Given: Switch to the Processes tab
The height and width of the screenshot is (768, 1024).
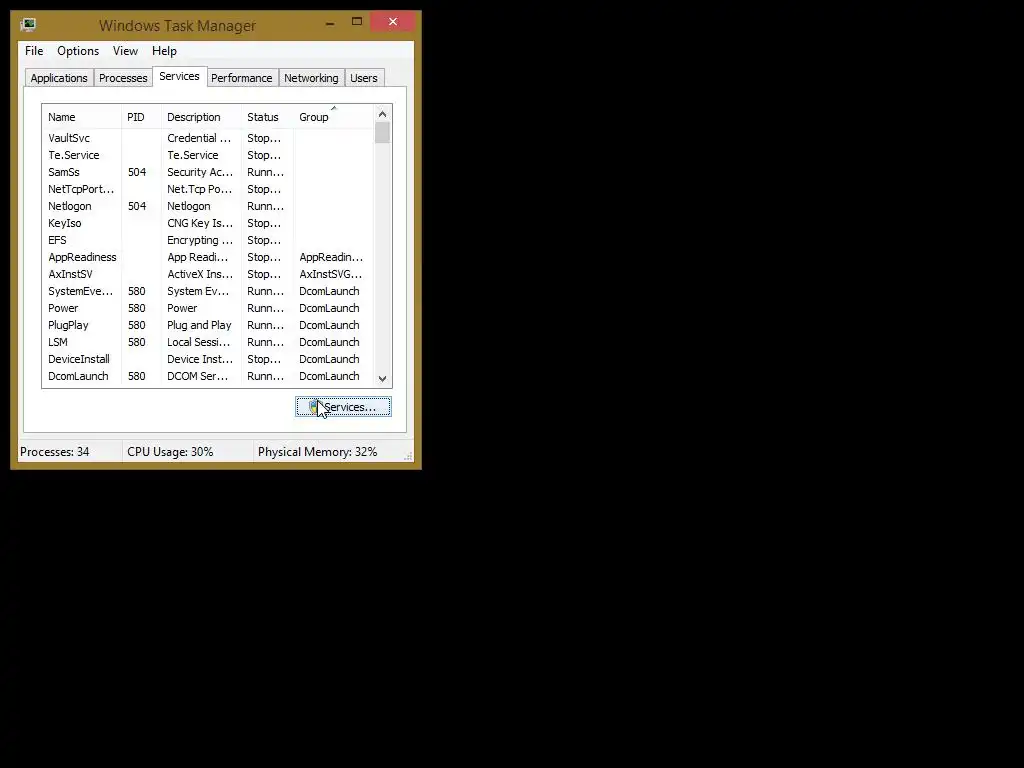Looking at the screenshot, I should 123,78.
